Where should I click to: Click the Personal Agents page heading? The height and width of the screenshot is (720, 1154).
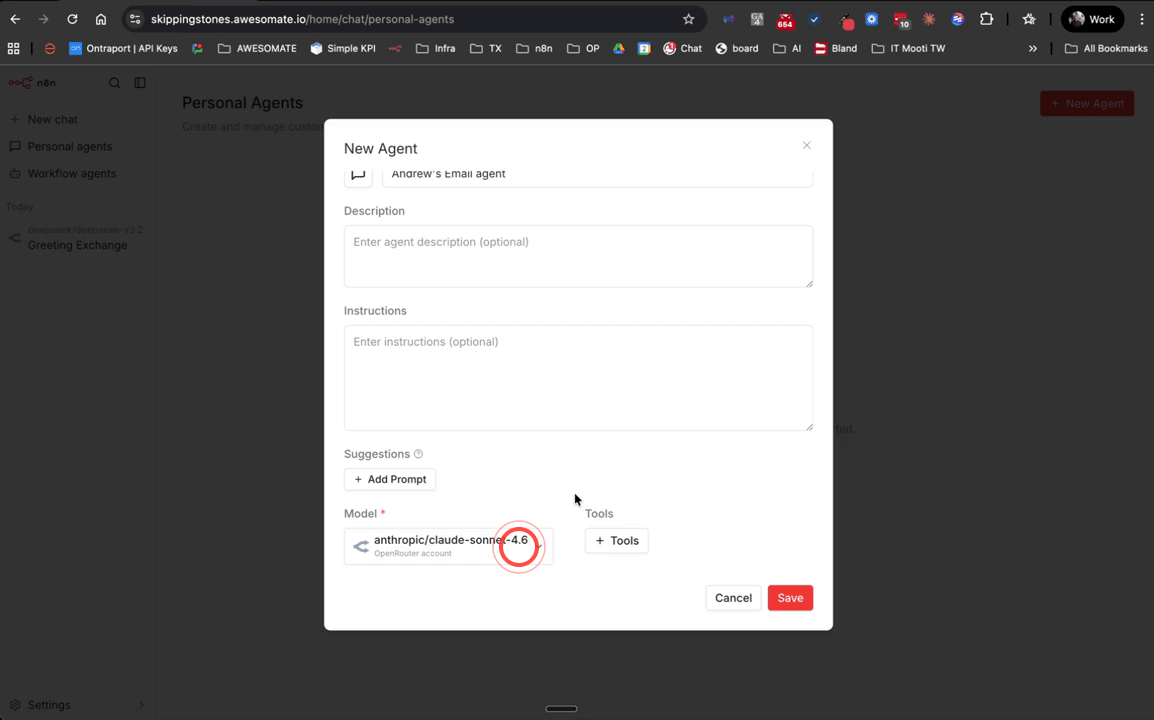coord(242,103)
